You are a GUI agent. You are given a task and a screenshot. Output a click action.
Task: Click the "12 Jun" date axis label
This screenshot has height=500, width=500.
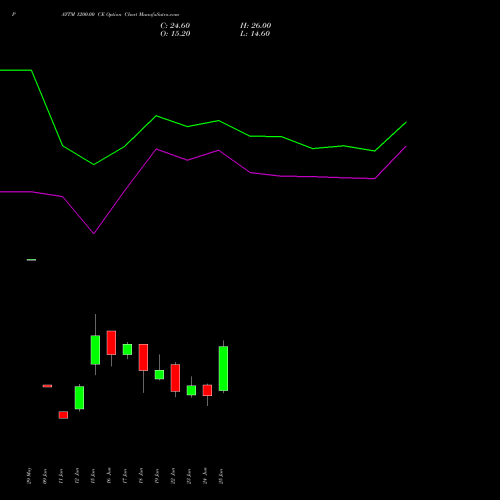point(77,476)
